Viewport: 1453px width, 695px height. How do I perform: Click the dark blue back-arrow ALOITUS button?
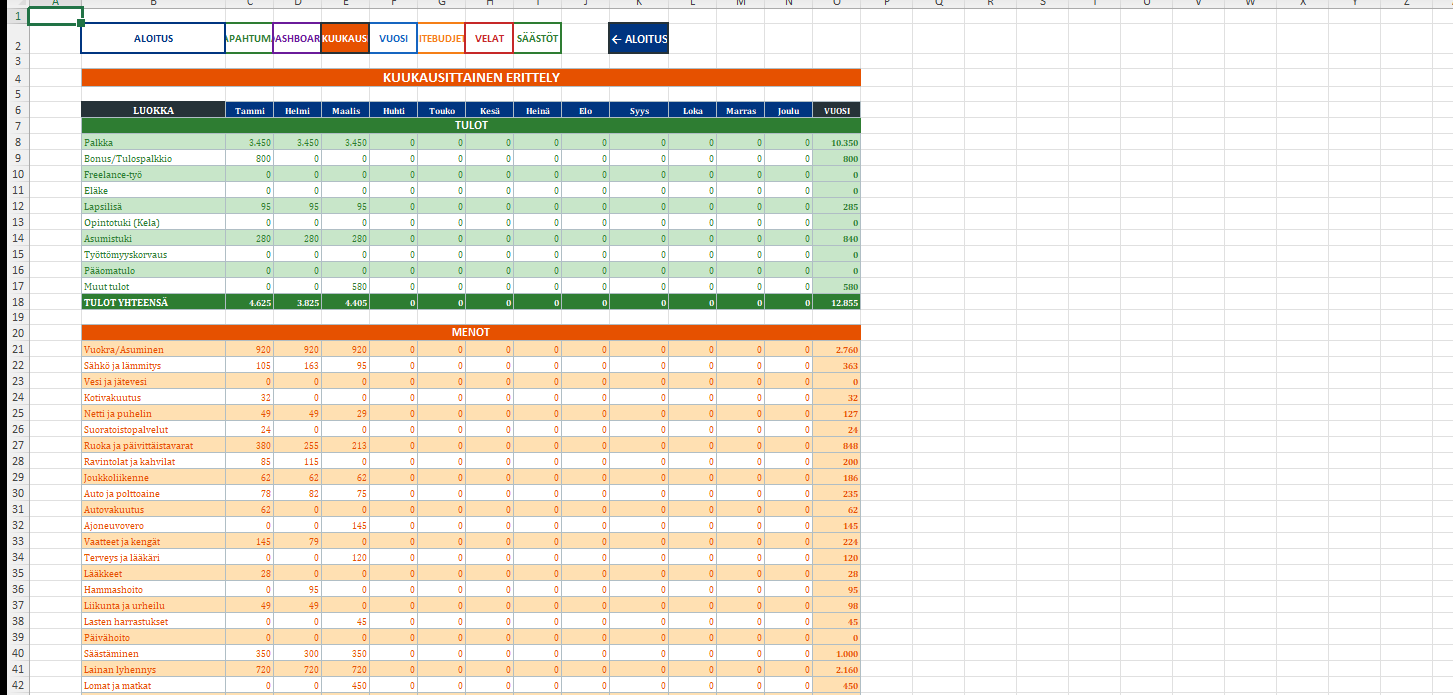pos(639,38)
